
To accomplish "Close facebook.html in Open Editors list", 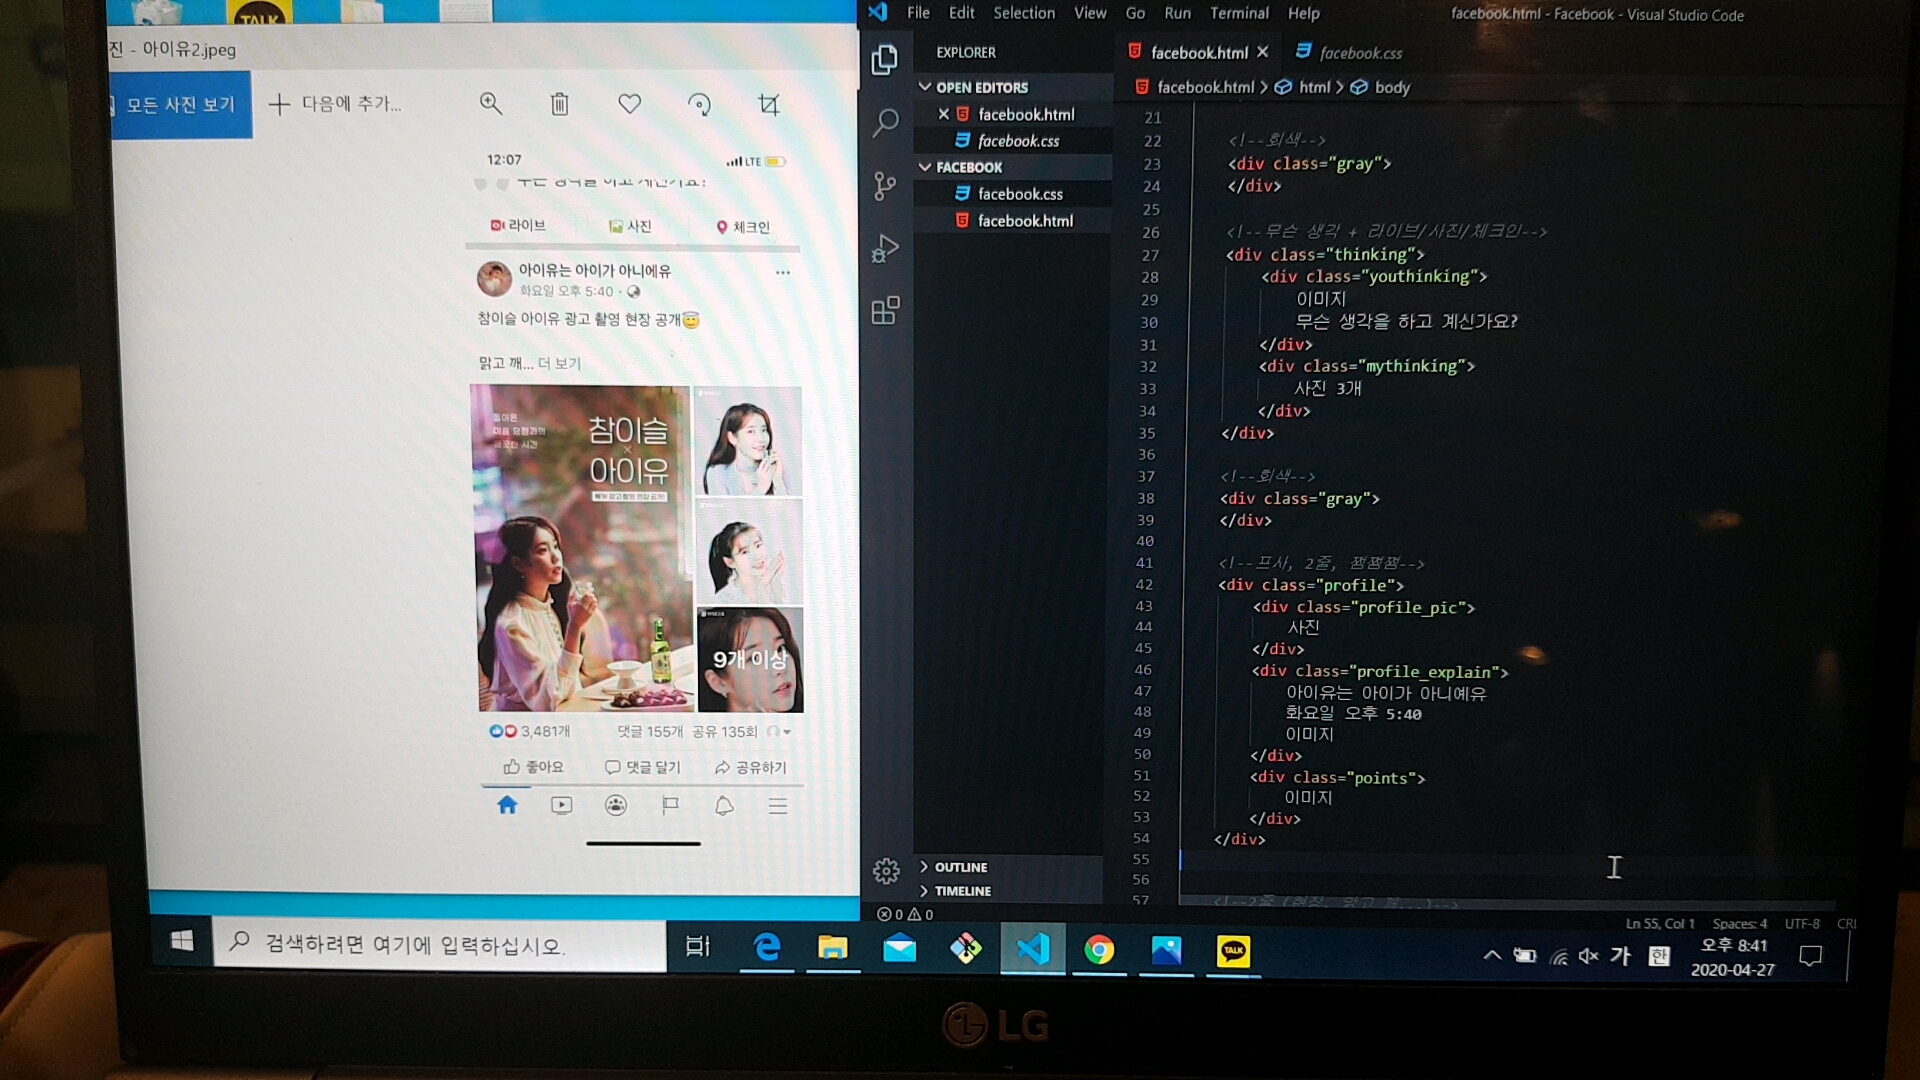I will click(943, 114).
